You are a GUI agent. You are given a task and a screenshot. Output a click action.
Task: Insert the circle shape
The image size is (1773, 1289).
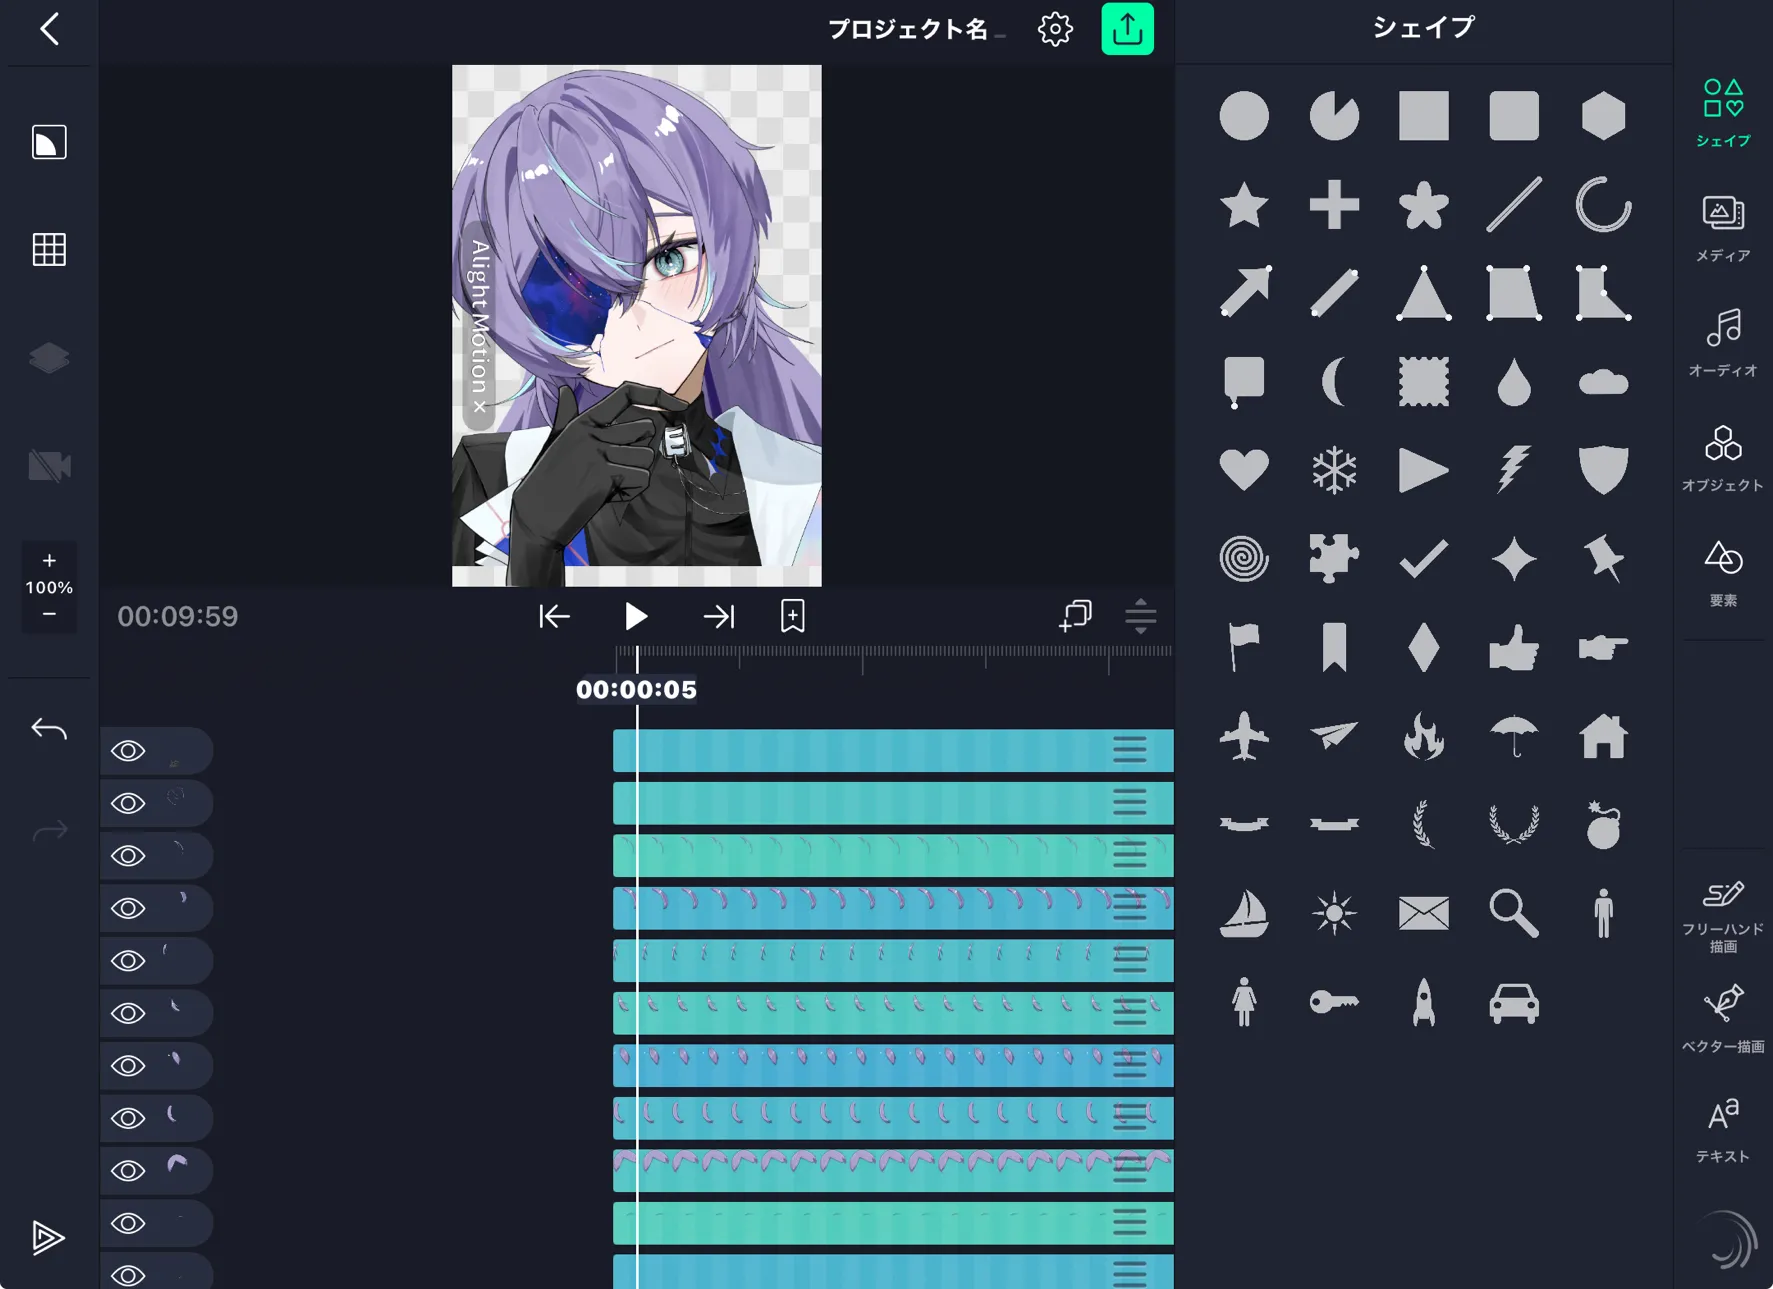1244,116
